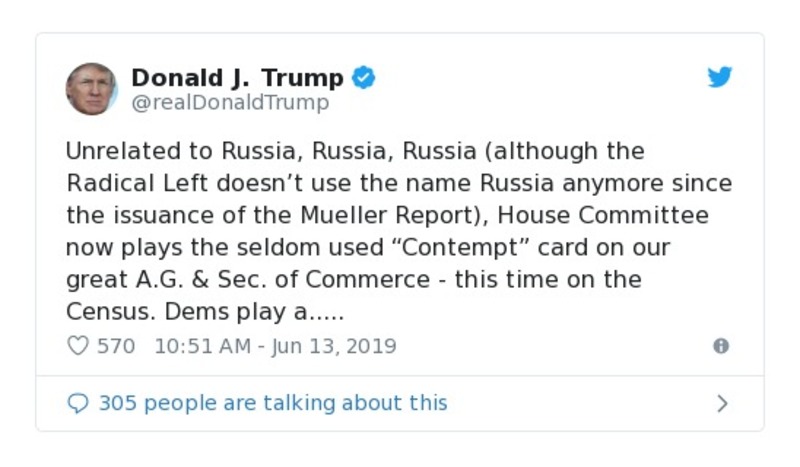Viewport: 800px width, 467px height.
Task: Open the tweet info icon
Action: pos(720,346)
